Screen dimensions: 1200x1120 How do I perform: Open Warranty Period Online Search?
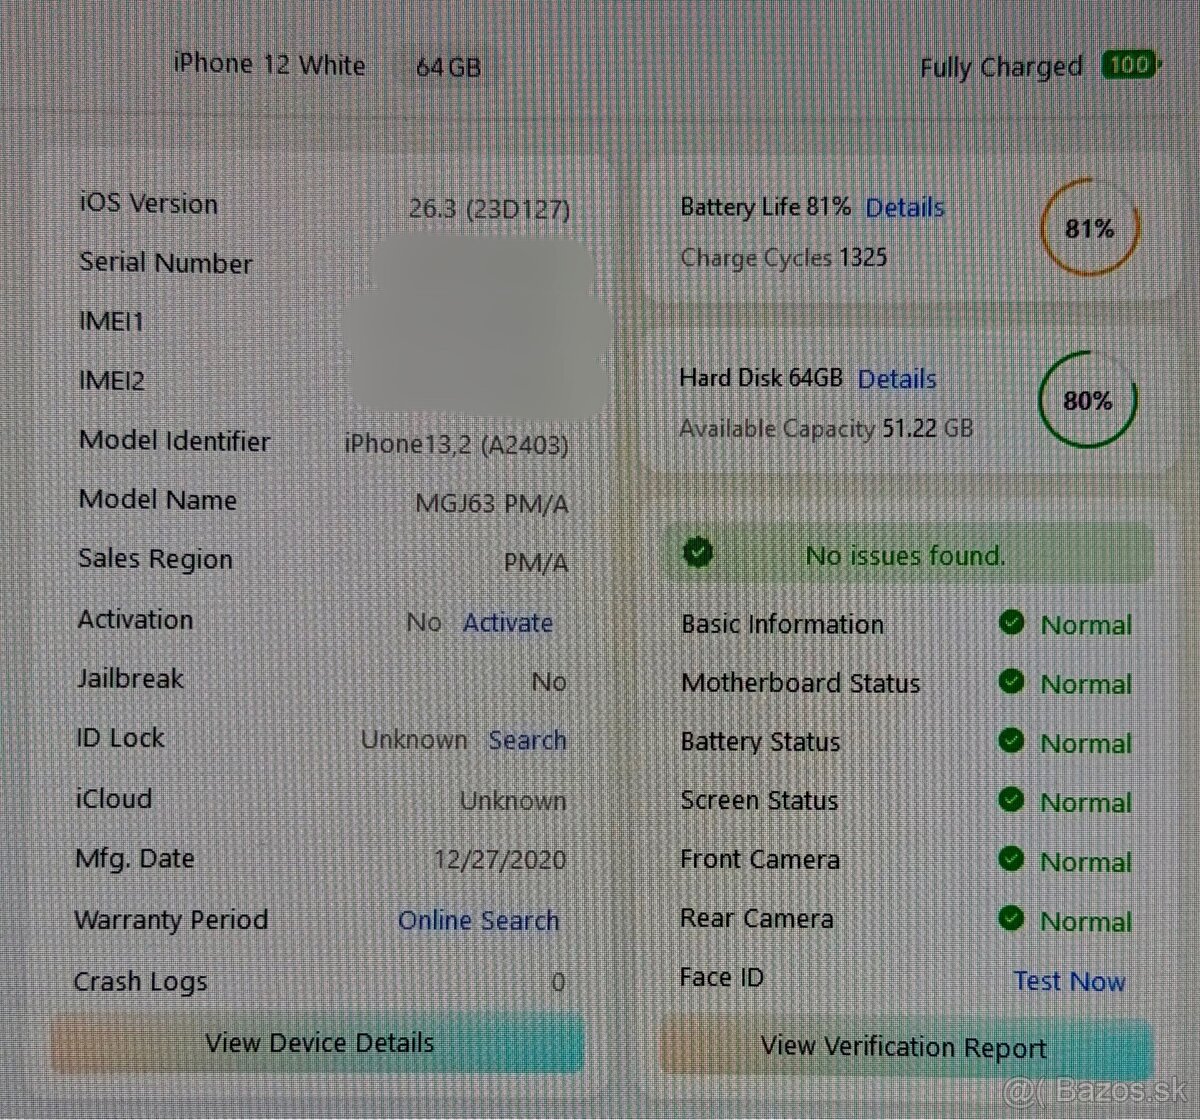click(478, 920)
